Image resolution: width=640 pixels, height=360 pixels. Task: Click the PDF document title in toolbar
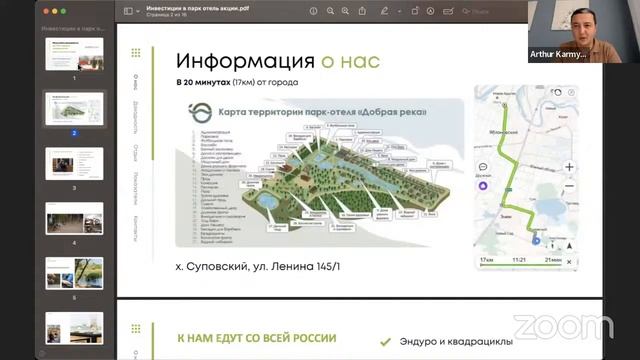click(x=198, y=8)
